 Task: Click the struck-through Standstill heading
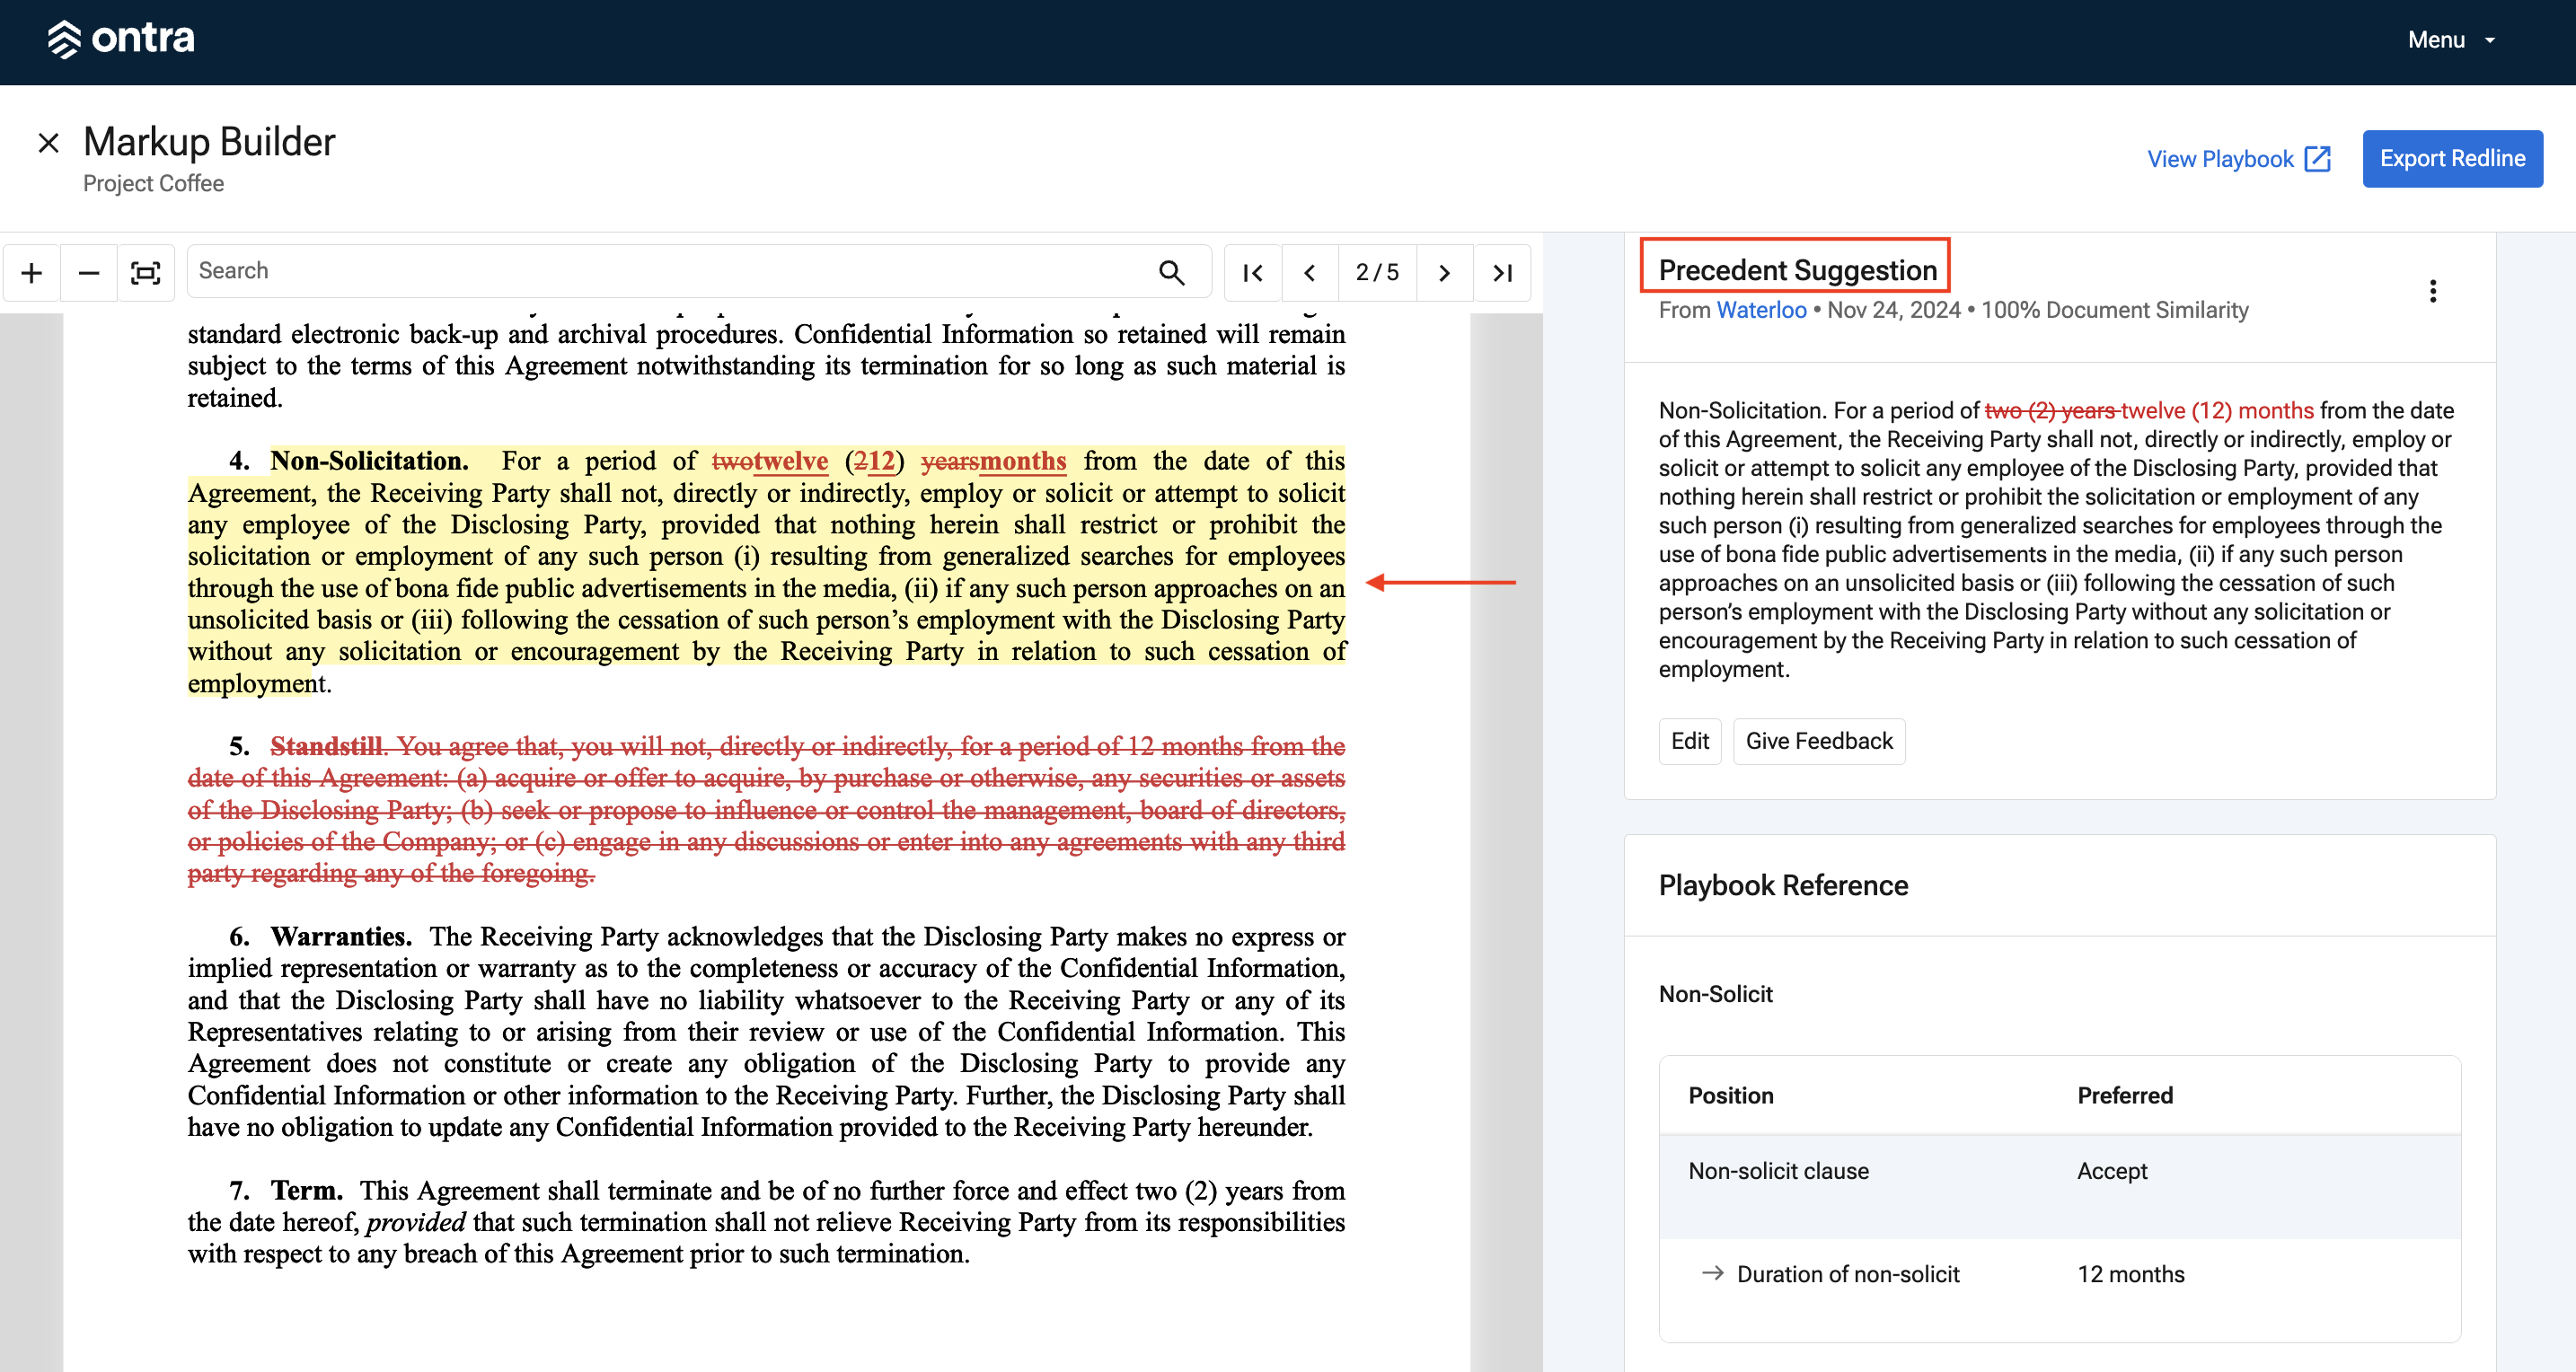pyautogui.click(x=326, y=746)
